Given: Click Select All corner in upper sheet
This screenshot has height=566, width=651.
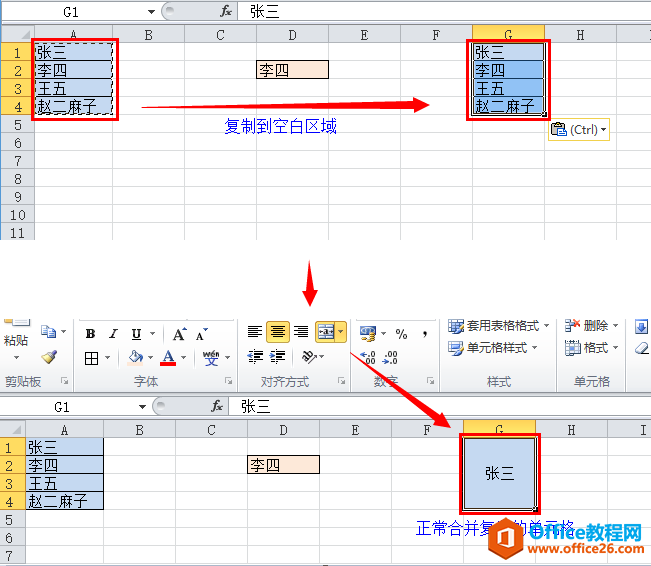Looking at the screenshot, I should pyautogui.click(x=17, y=34).
